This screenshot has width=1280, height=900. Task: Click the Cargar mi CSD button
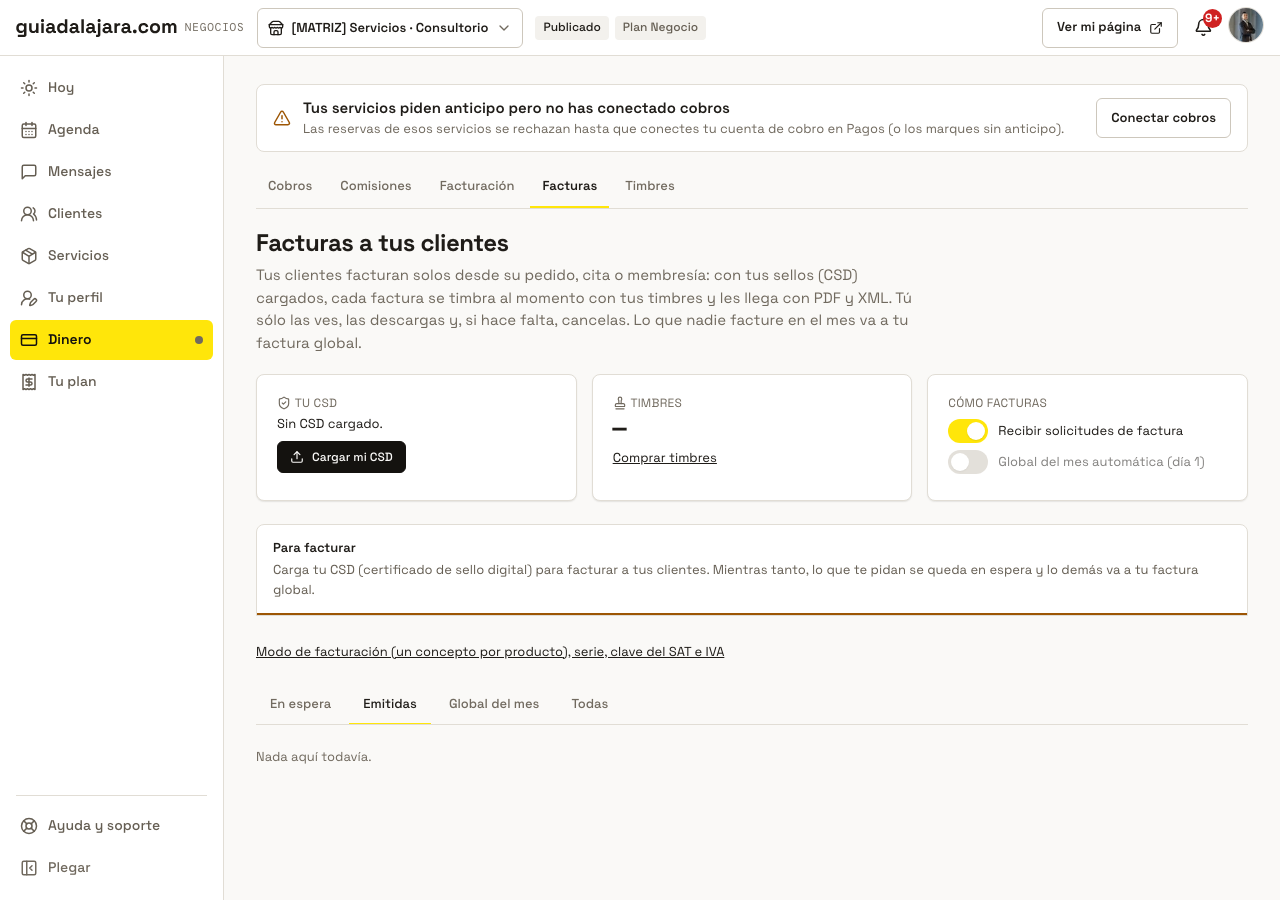coord(341,457)
